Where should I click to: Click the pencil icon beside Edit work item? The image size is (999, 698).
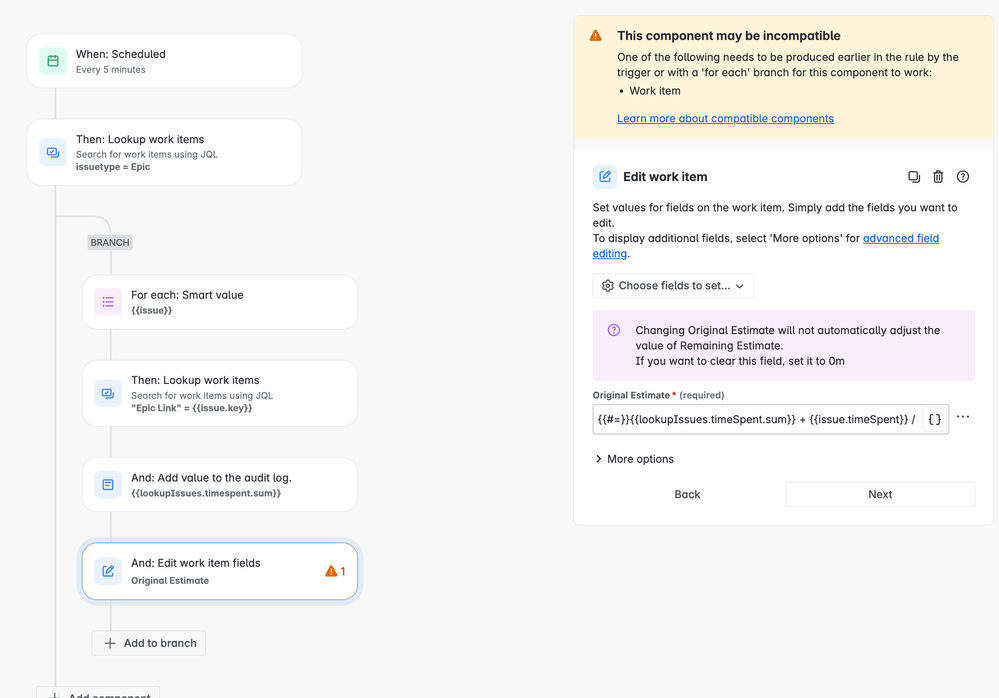tap(604, 176)
